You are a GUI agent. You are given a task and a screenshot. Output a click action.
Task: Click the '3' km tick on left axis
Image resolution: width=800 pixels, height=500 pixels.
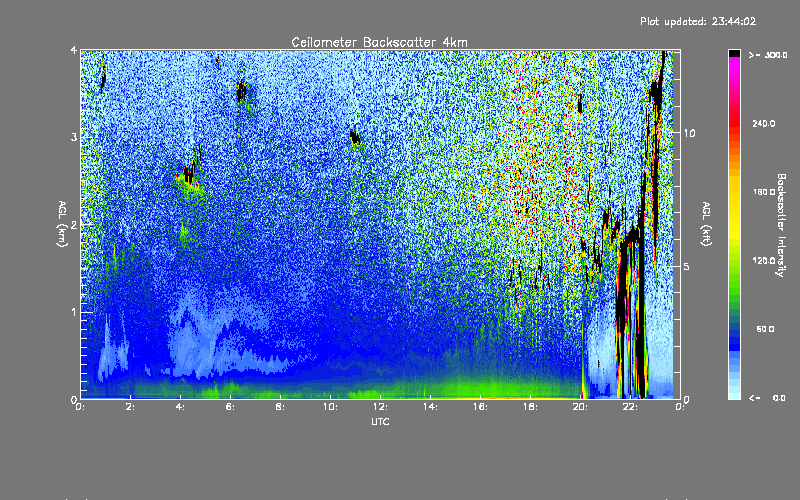[73, 137]
